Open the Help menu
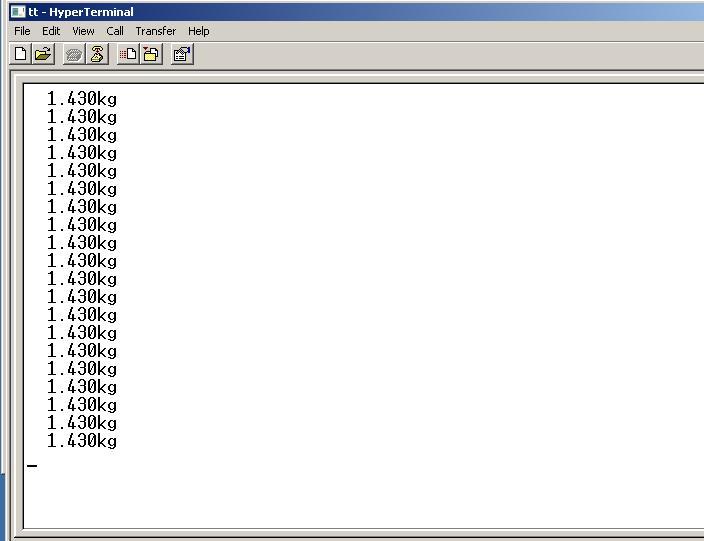The height and width of the screenshot is (541, 704). click(x=198, y=31)
